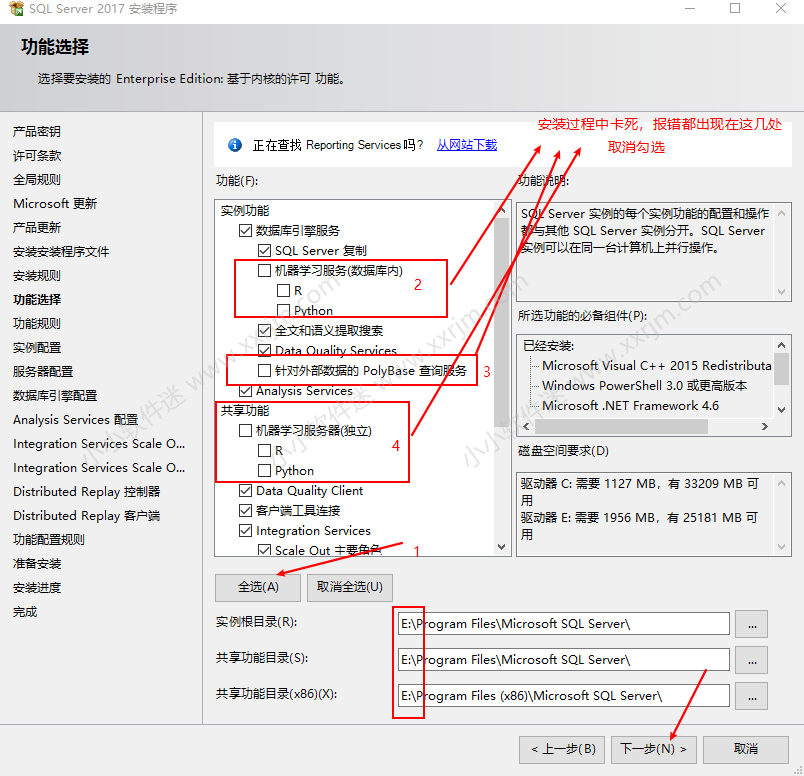Maximize the SQL Server 2017 setup window
Image resolution: width=804 pixels, height=776 pixels.
[x=735, y=8]
